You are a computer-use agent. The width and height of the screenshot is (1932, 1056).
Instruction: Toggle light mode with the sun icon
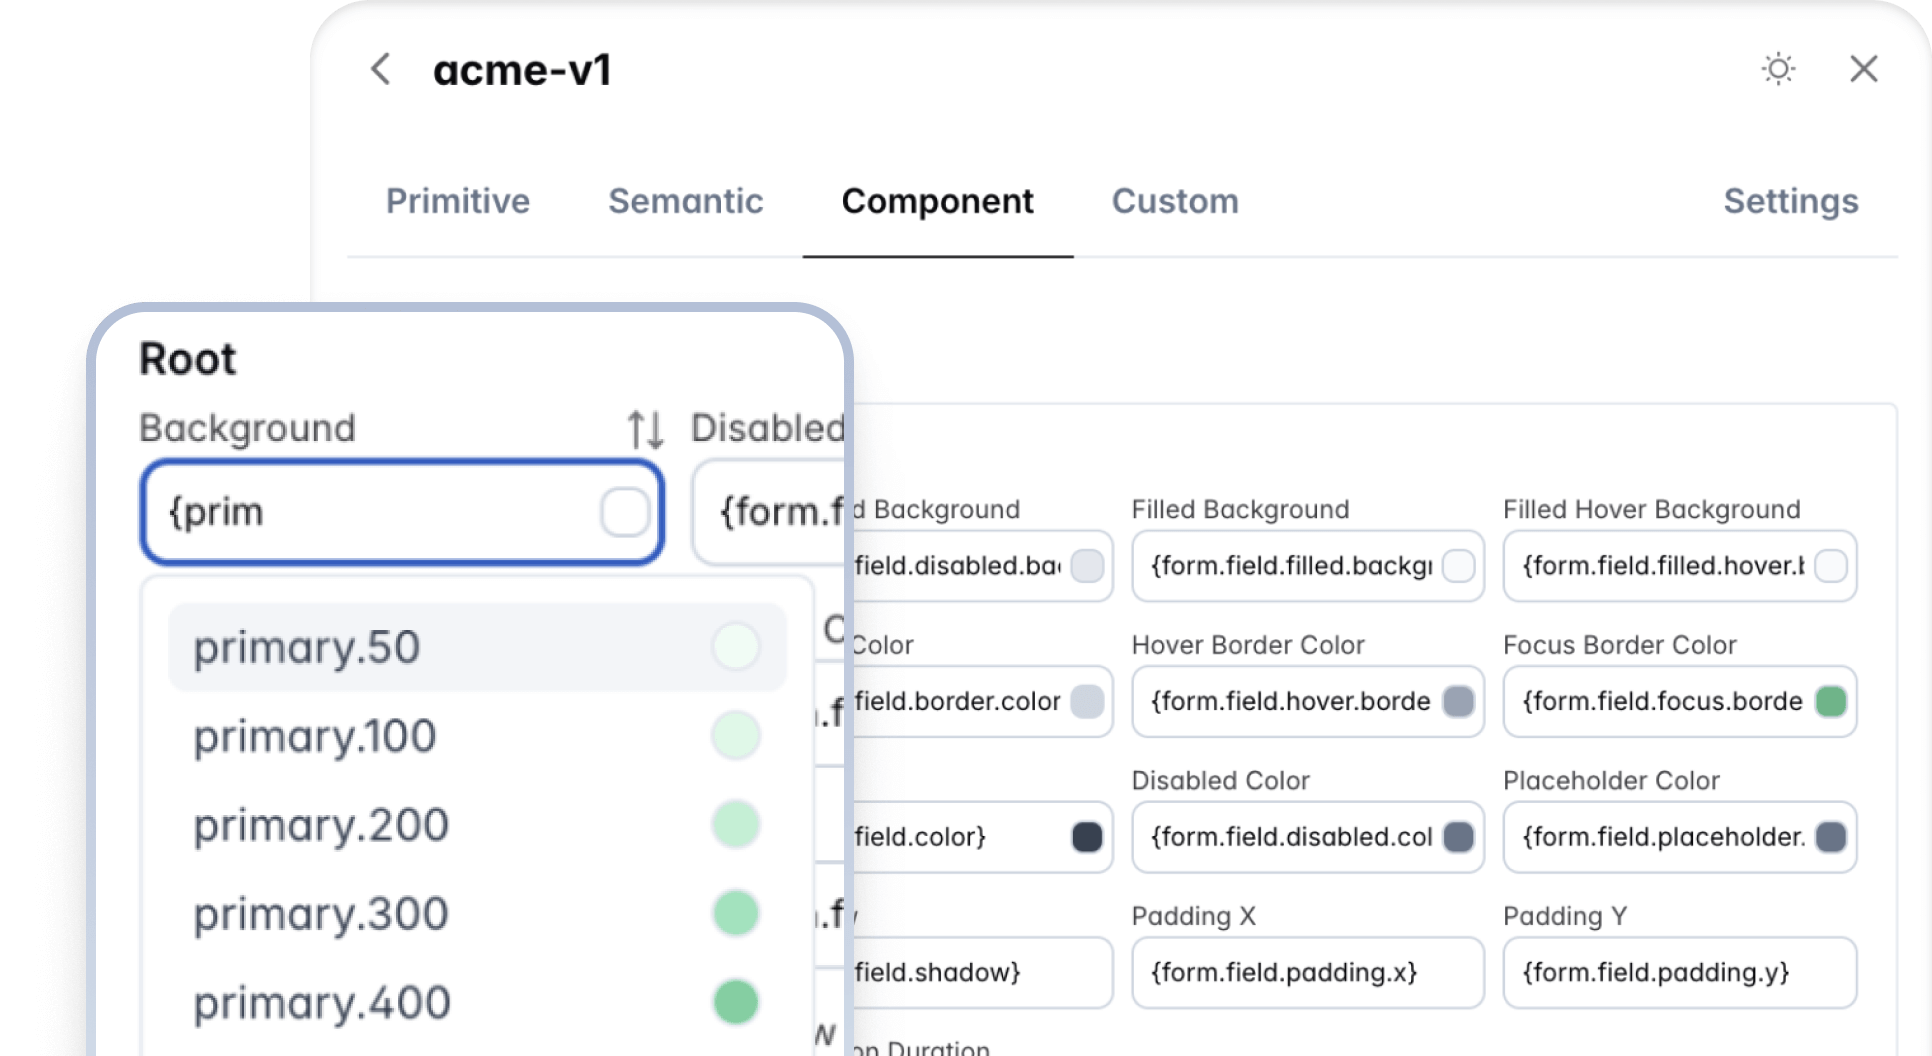[x=1778, y=69]
